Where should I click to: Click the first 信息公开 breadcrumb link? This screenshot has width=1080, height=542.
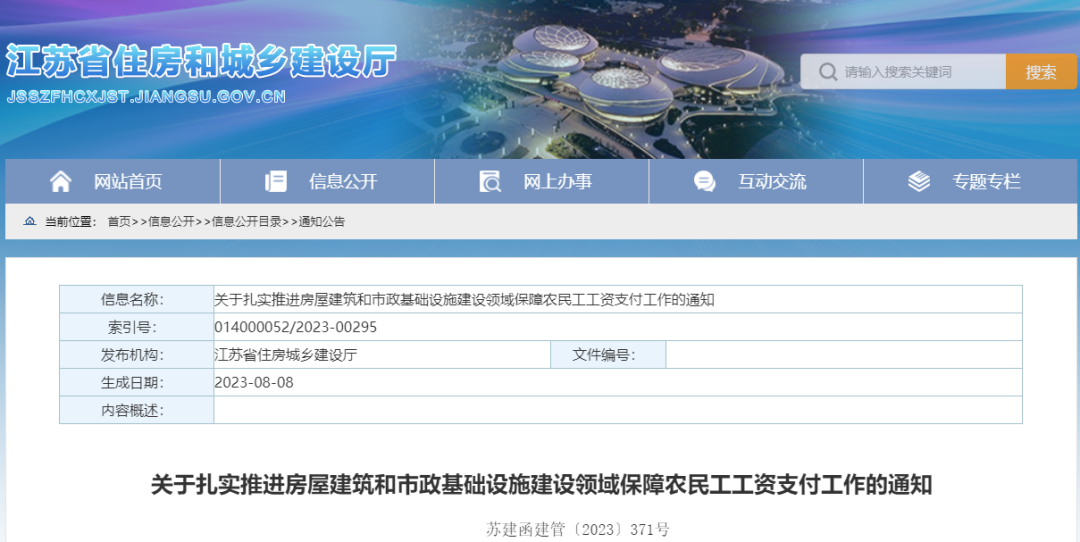[171, 222]
